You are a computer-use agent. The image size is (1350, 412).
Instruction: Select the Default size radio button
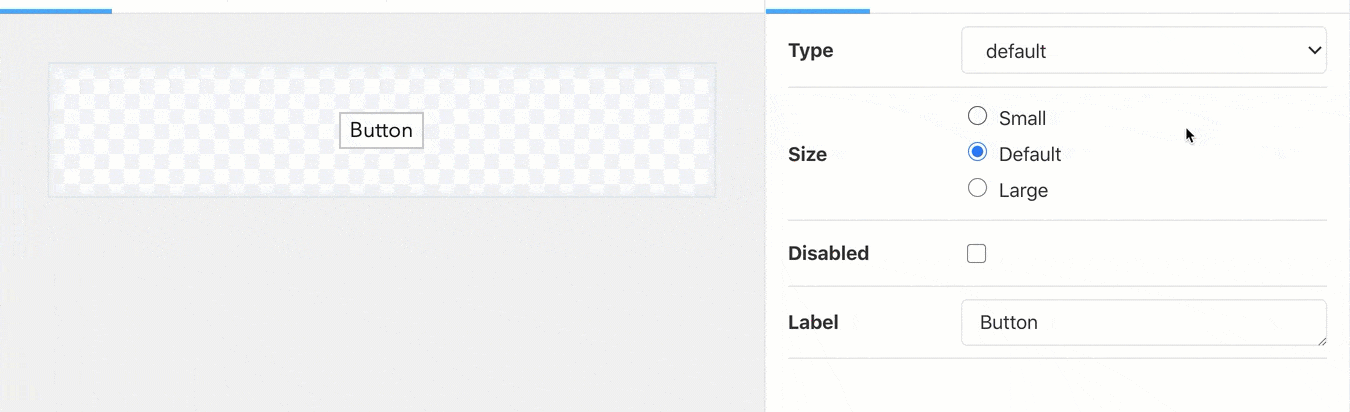click(978, 152)
